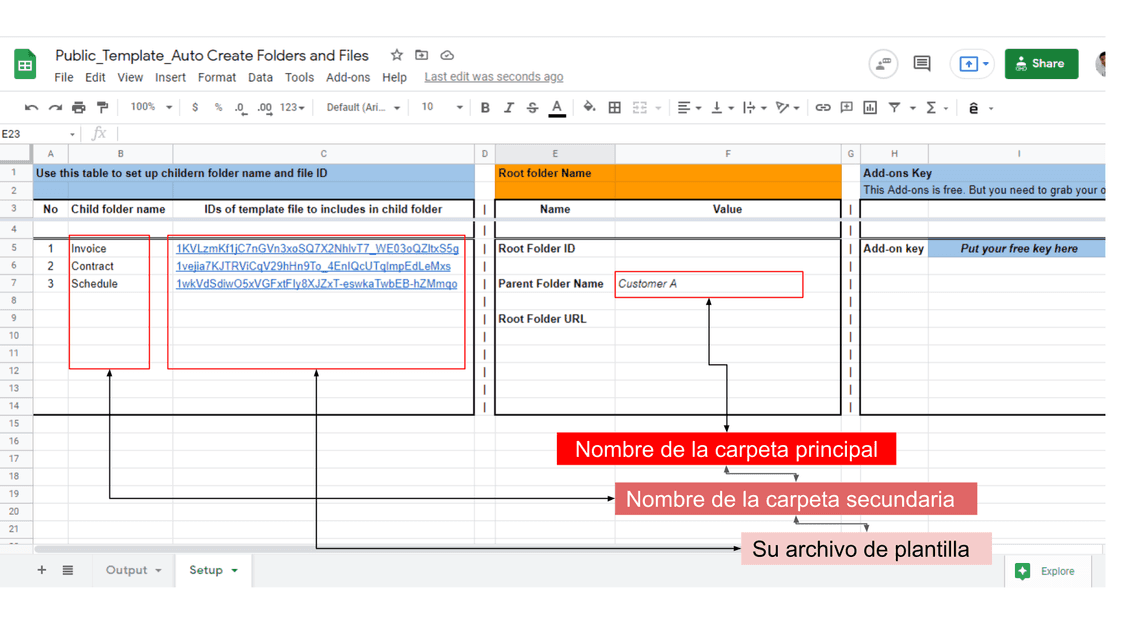The width and height of the screenshot is (1140, 622).
Task: Open the Invoice template file ID link
Action: tap(317, 249)
